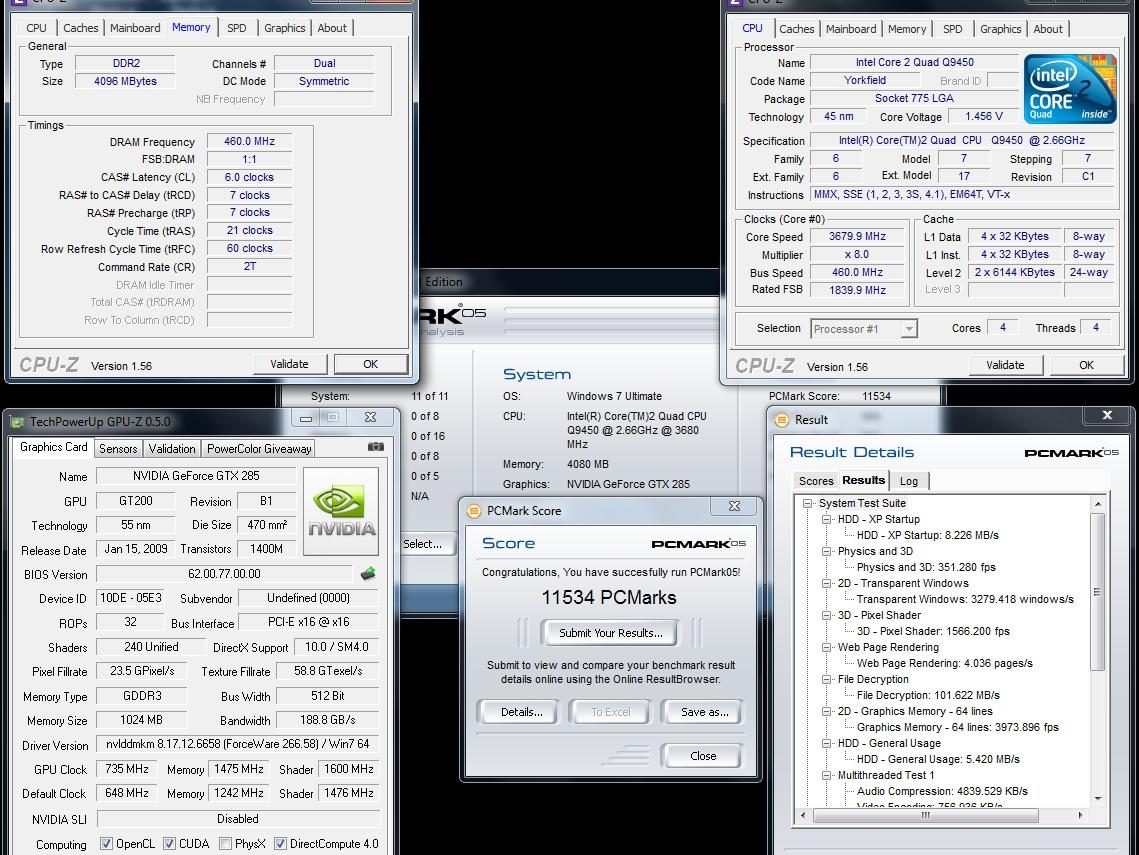Click the Core Voltage 1.456 V value
The width and height of the screenshot is (1139, 855).
coord(984,116)
